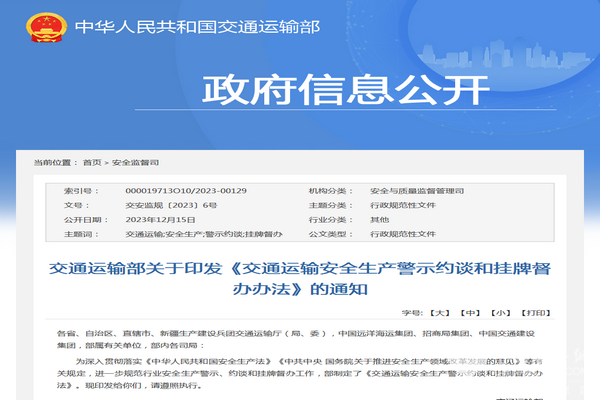
Task: Click the 安全与质量监督管理司 agency value
Action: 416,190
